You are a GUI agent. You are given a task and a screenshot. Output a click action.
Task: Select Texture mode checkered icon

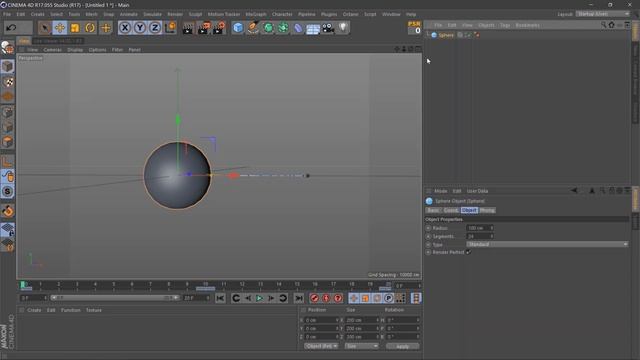[x=7, y=82]
